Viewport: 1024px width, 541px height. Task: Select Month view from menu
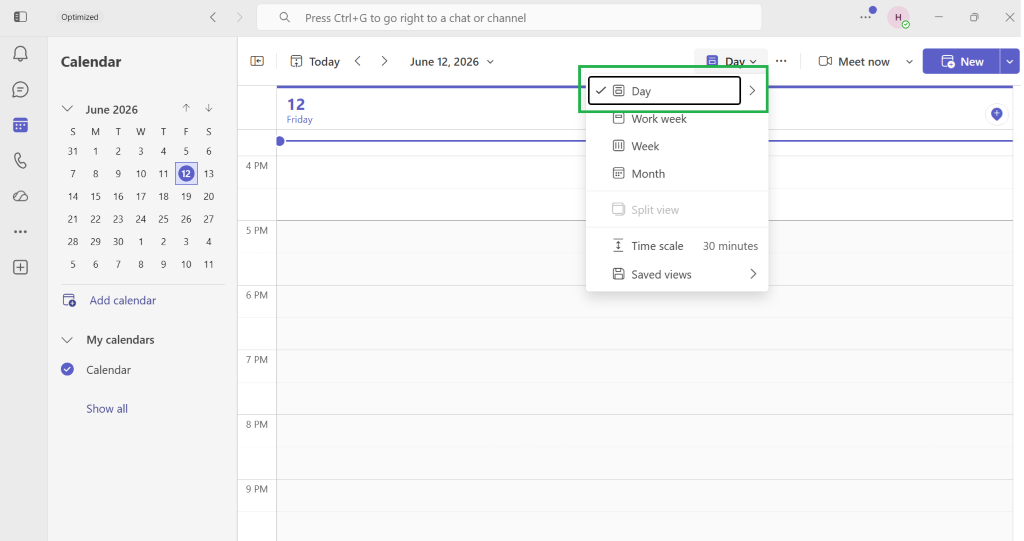click(x=677, y=174)
